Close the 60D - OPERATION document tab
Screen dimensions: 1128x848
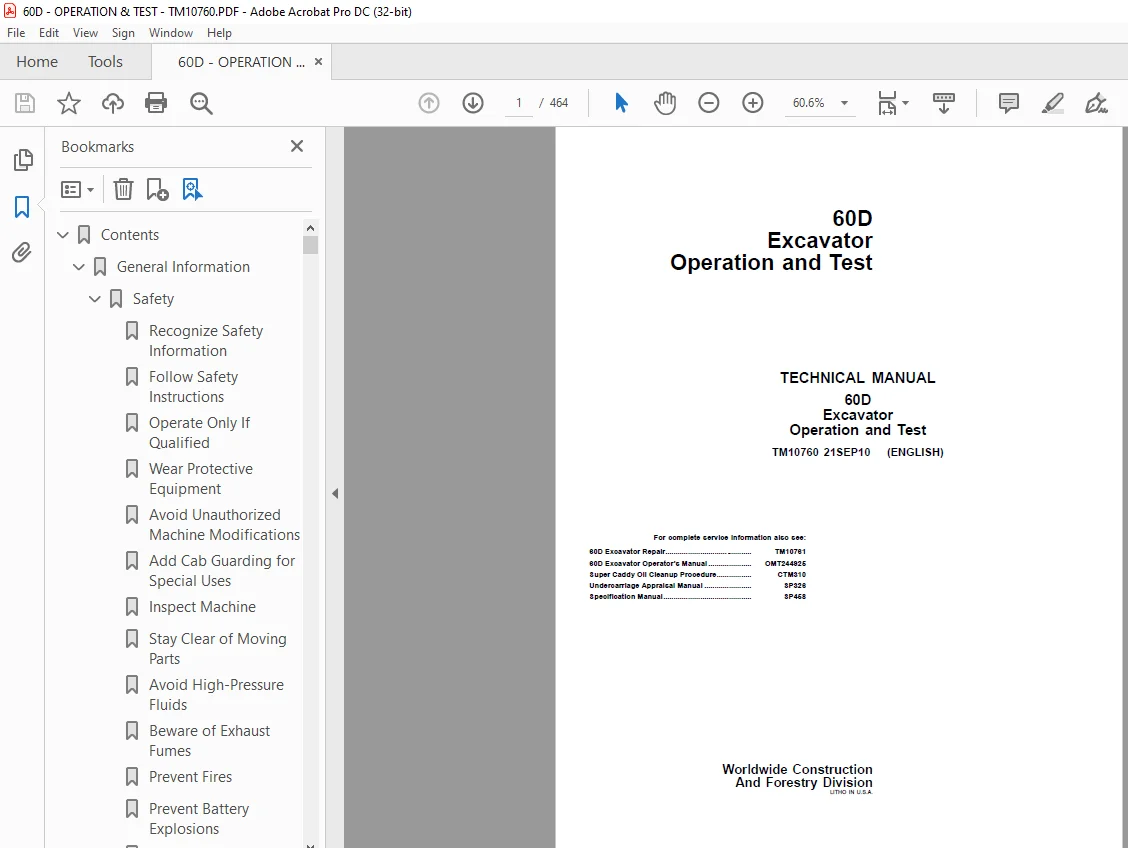(318, 62)
